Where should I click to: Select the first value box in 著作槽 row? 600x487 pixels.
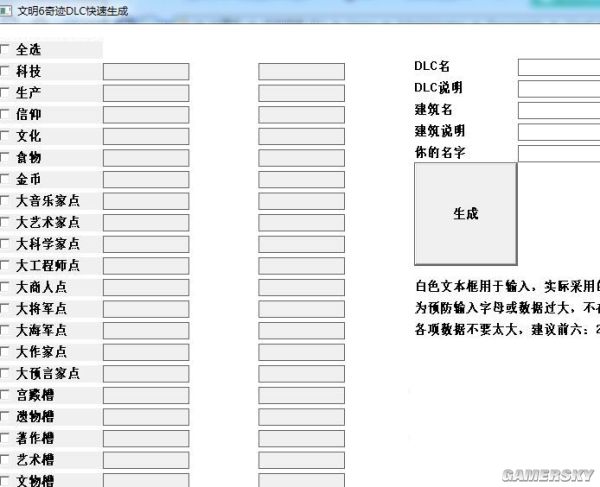pos(146,438)
